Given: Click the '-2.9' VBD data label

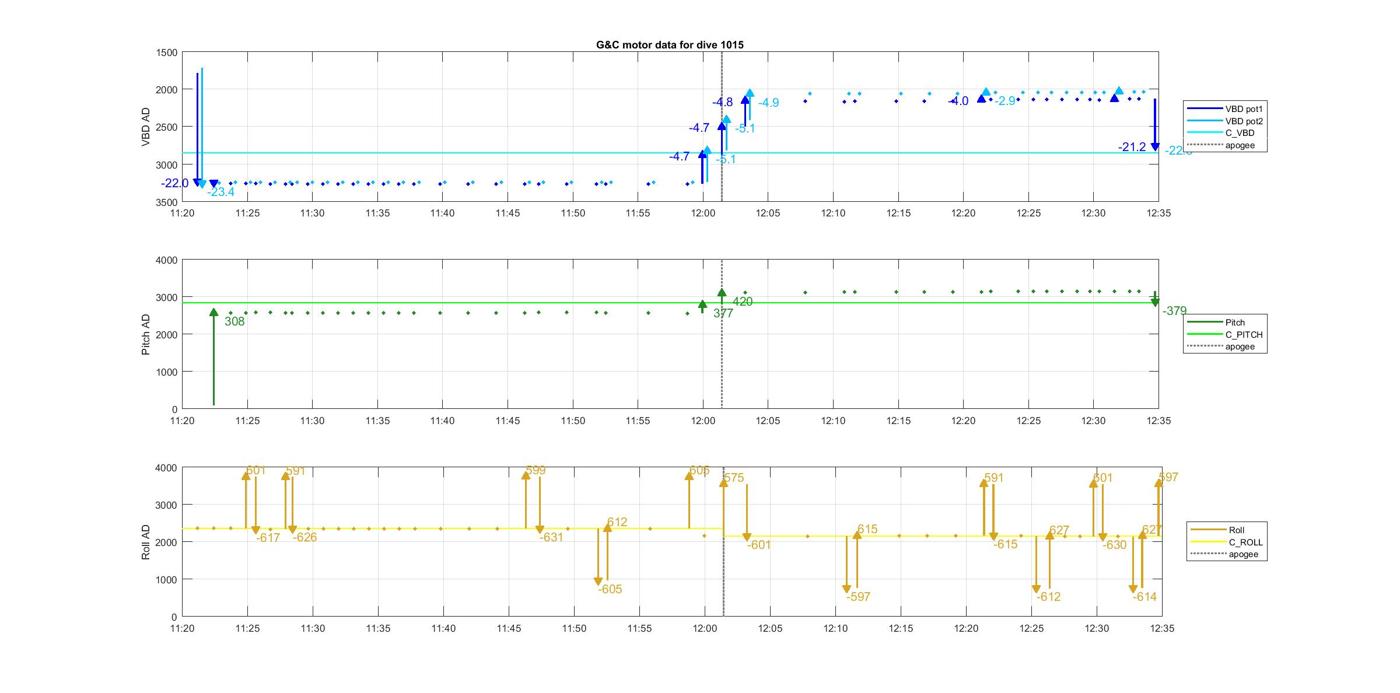Looking at the screenshot, I should [x=1005, y=101].
